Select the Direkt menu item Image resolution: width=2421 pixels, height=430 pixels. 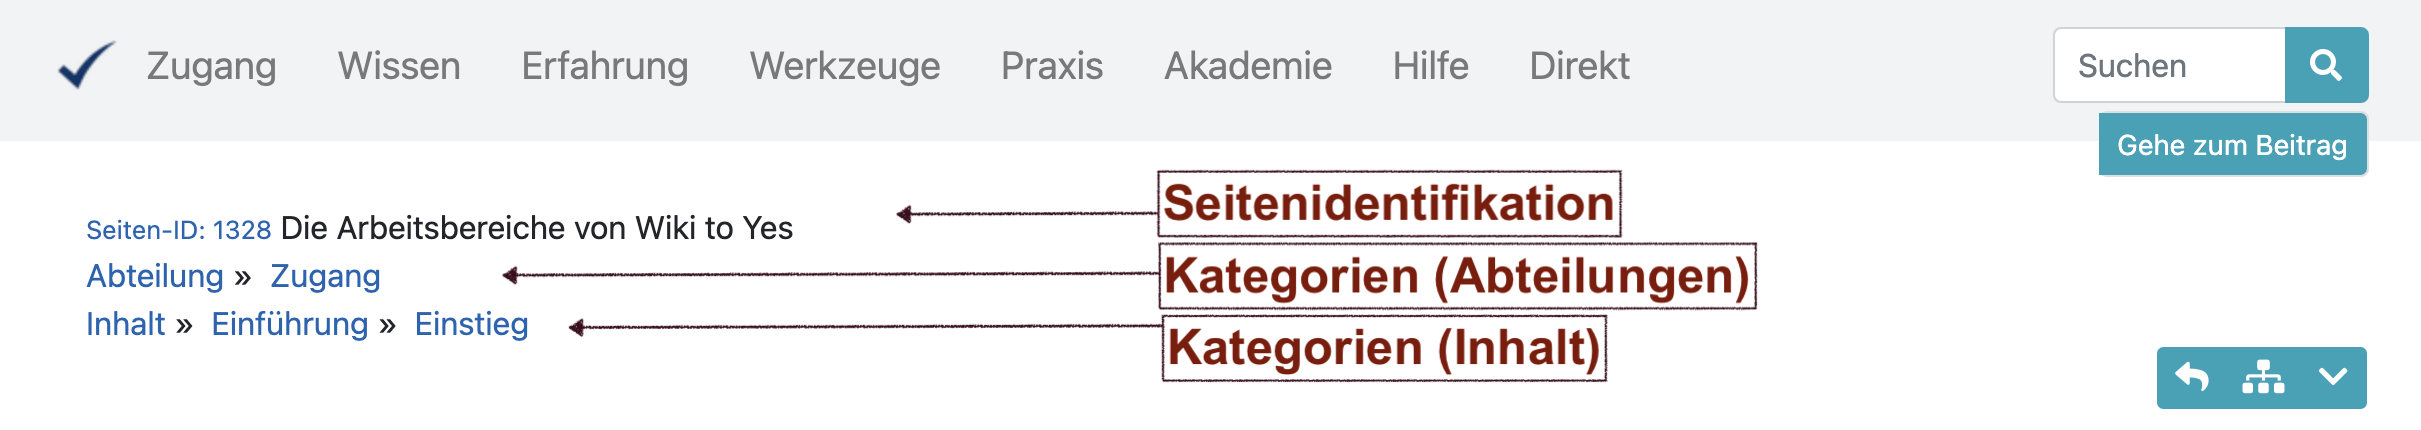pos(1579,66)
